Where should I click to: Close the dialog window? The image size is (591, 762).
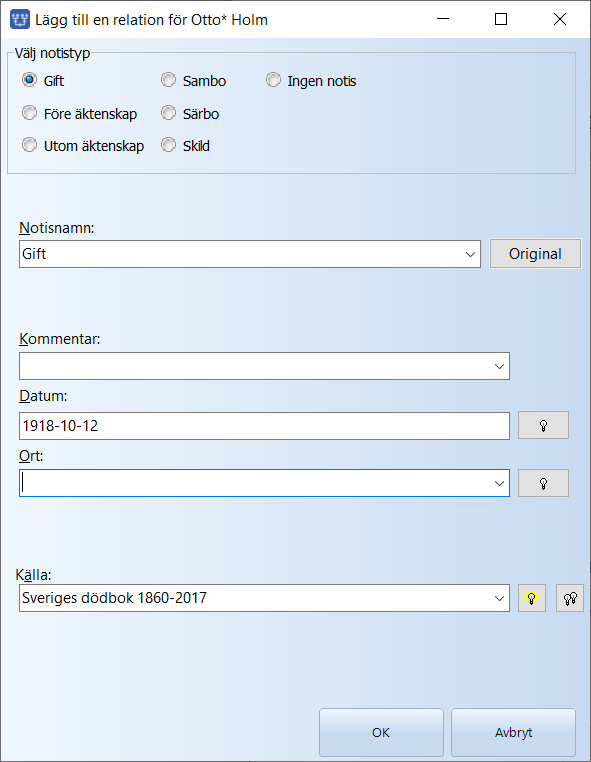pyautogui.click(x=560, y=19)
